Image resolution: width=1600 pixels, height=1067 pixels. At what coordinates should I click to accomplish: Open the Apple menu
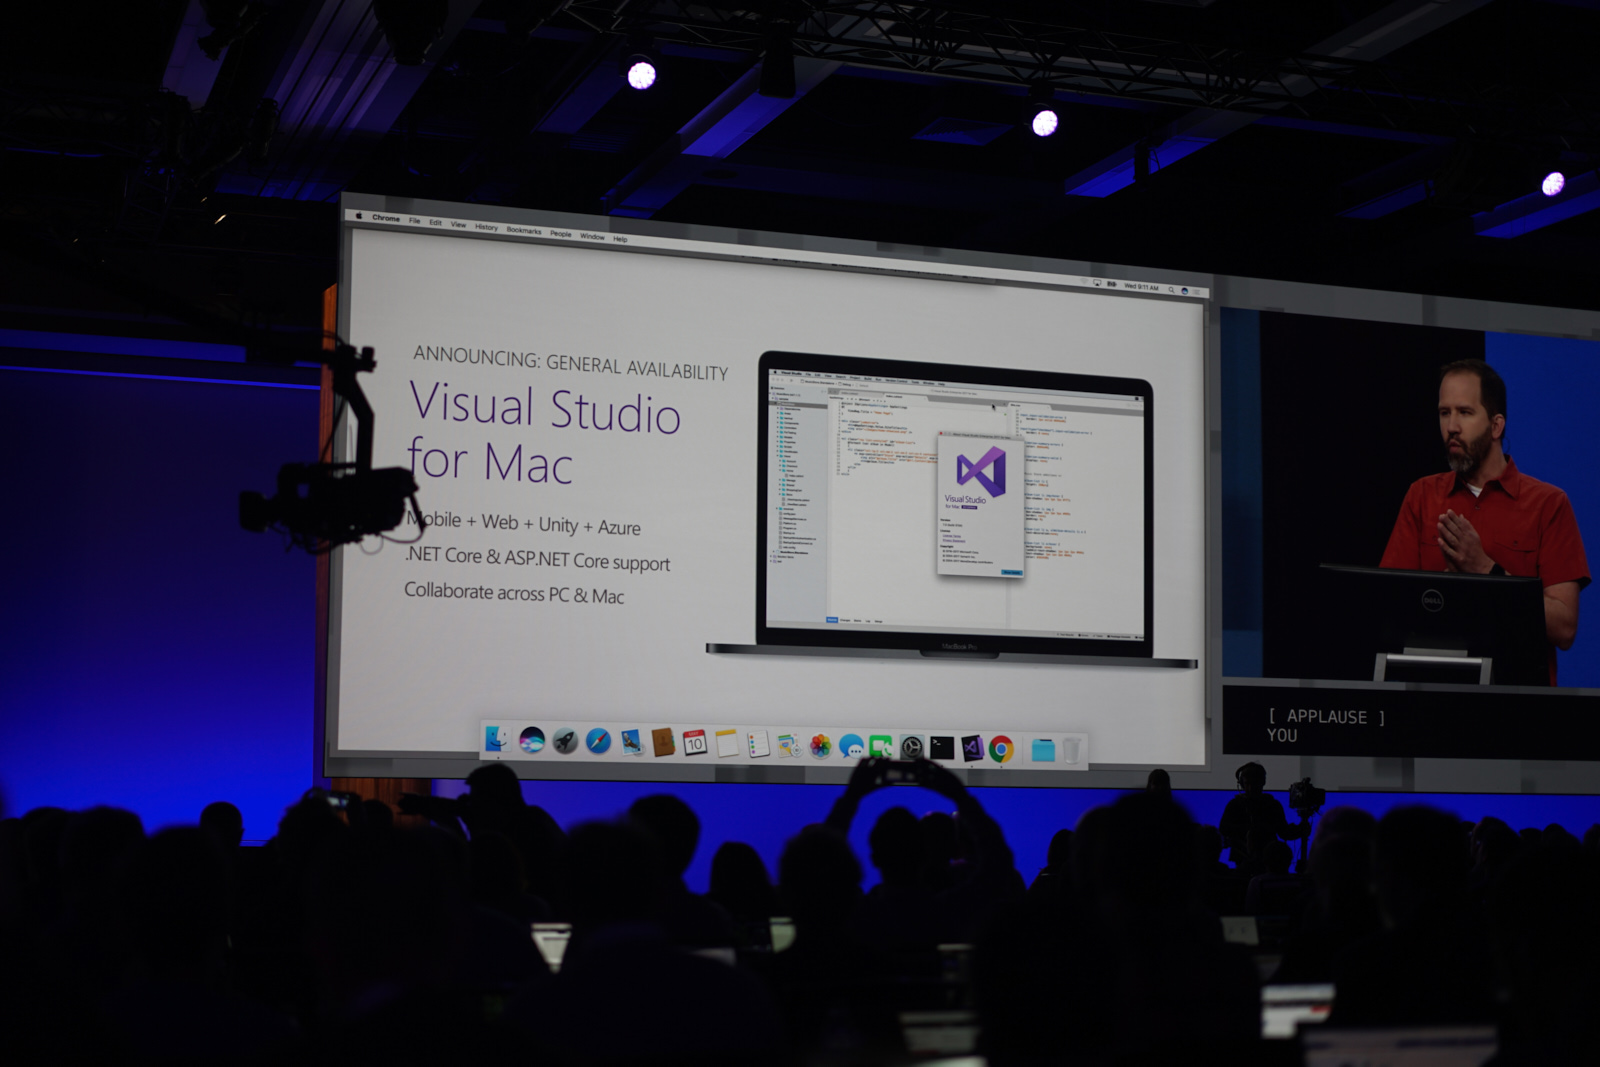[358, 216]
